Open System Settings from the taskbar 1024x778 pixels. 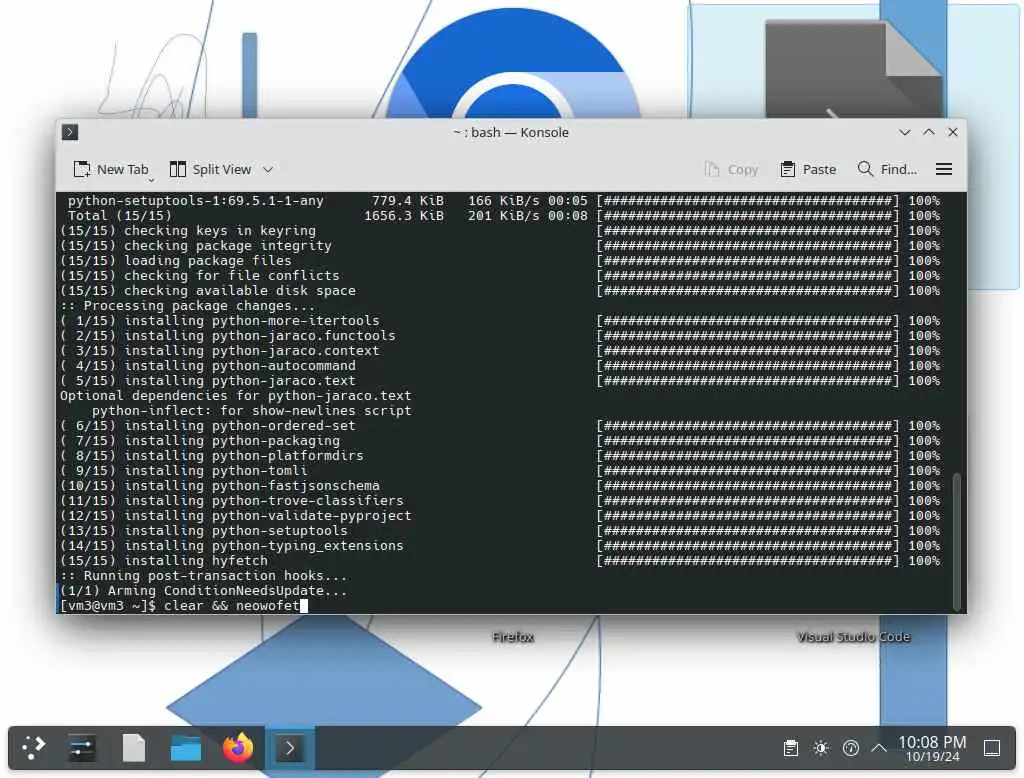[x=82, y=747]
